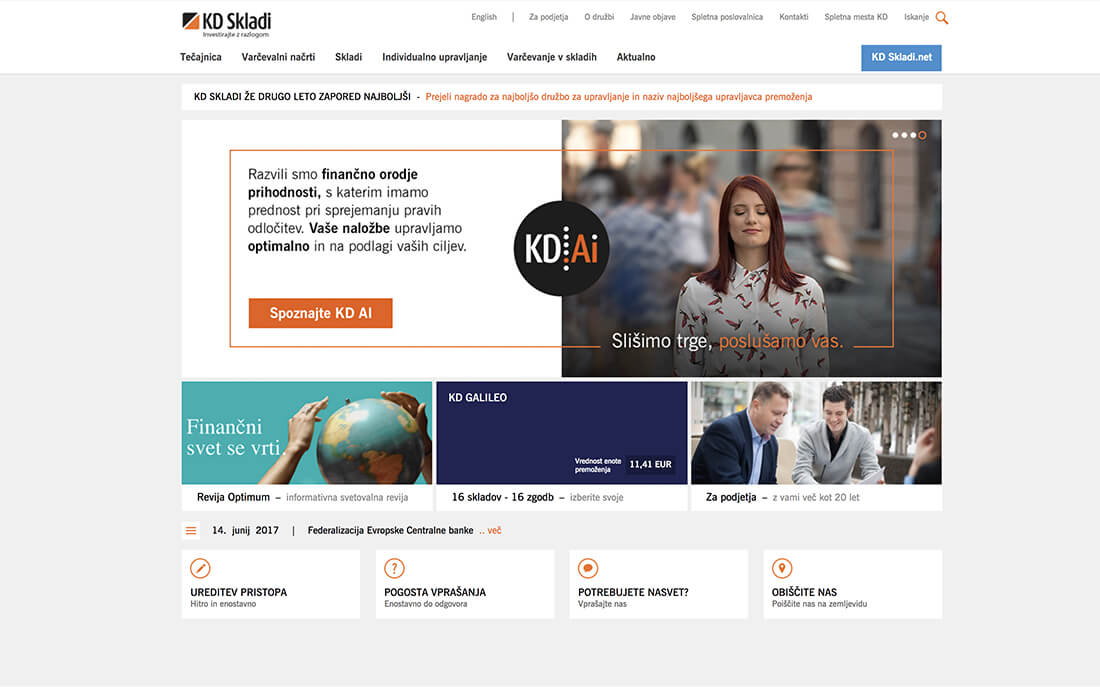Select the first carousel slide dot
Image resolution: width=1100 pixels, height=687 pixels.
pos(895,135)
